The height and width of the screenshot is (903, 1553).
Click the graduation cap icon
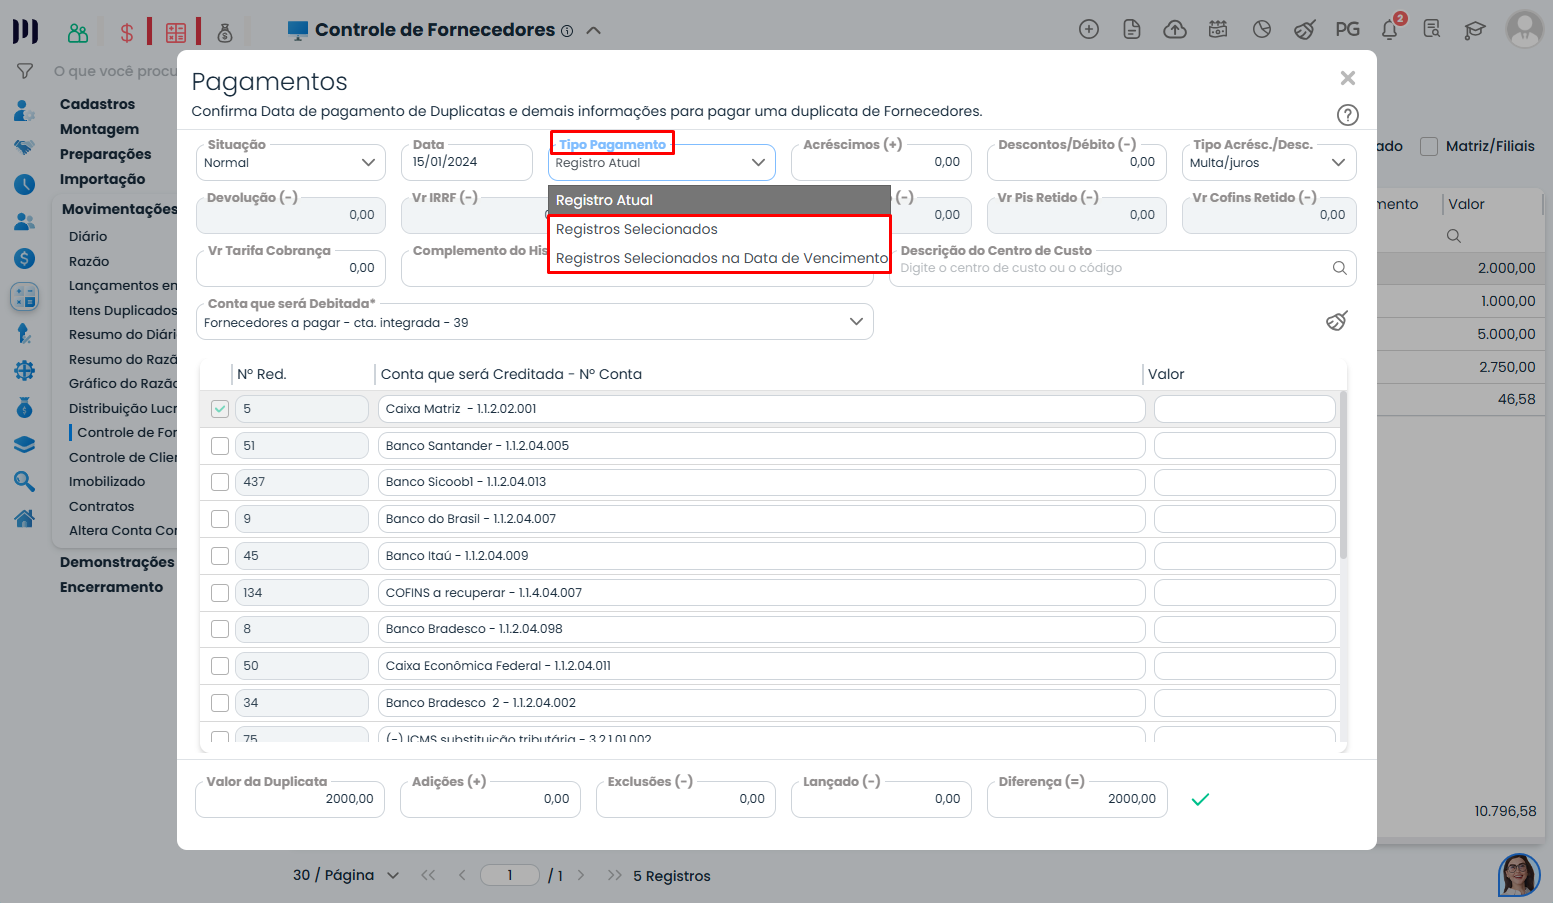[x=1474, y=30]
